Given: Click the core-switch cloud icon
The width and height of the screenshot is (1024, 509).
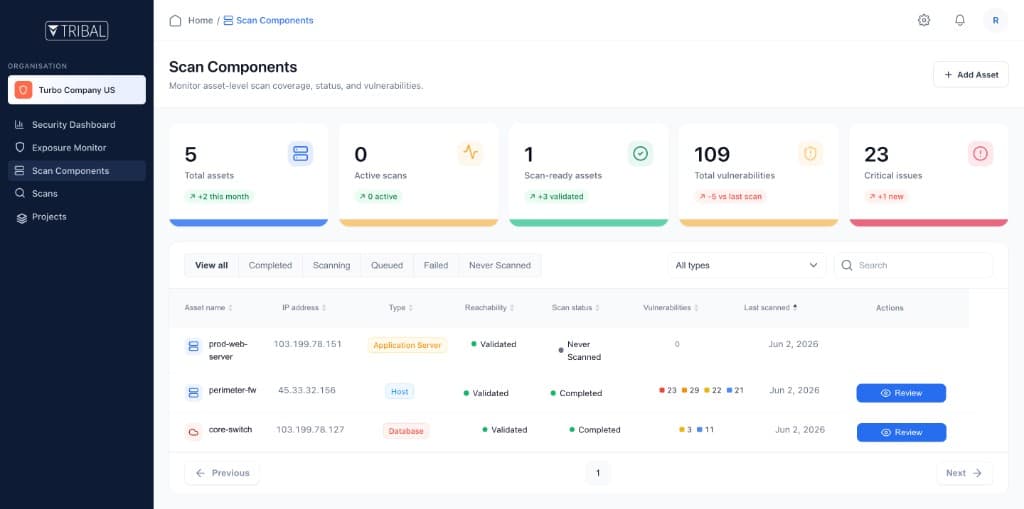Looking at the screenshot, I should (193, 432).
